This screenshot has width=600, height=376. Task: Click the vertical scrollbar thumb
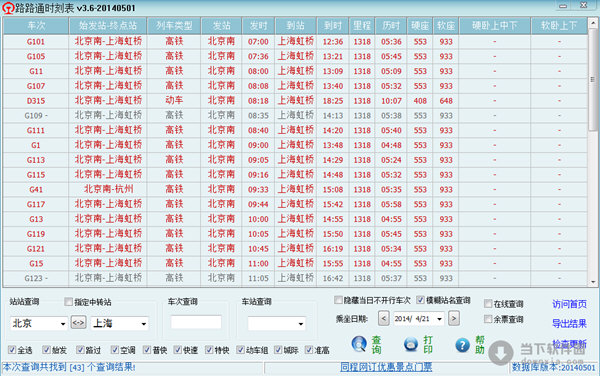click(x=593, y=79)
